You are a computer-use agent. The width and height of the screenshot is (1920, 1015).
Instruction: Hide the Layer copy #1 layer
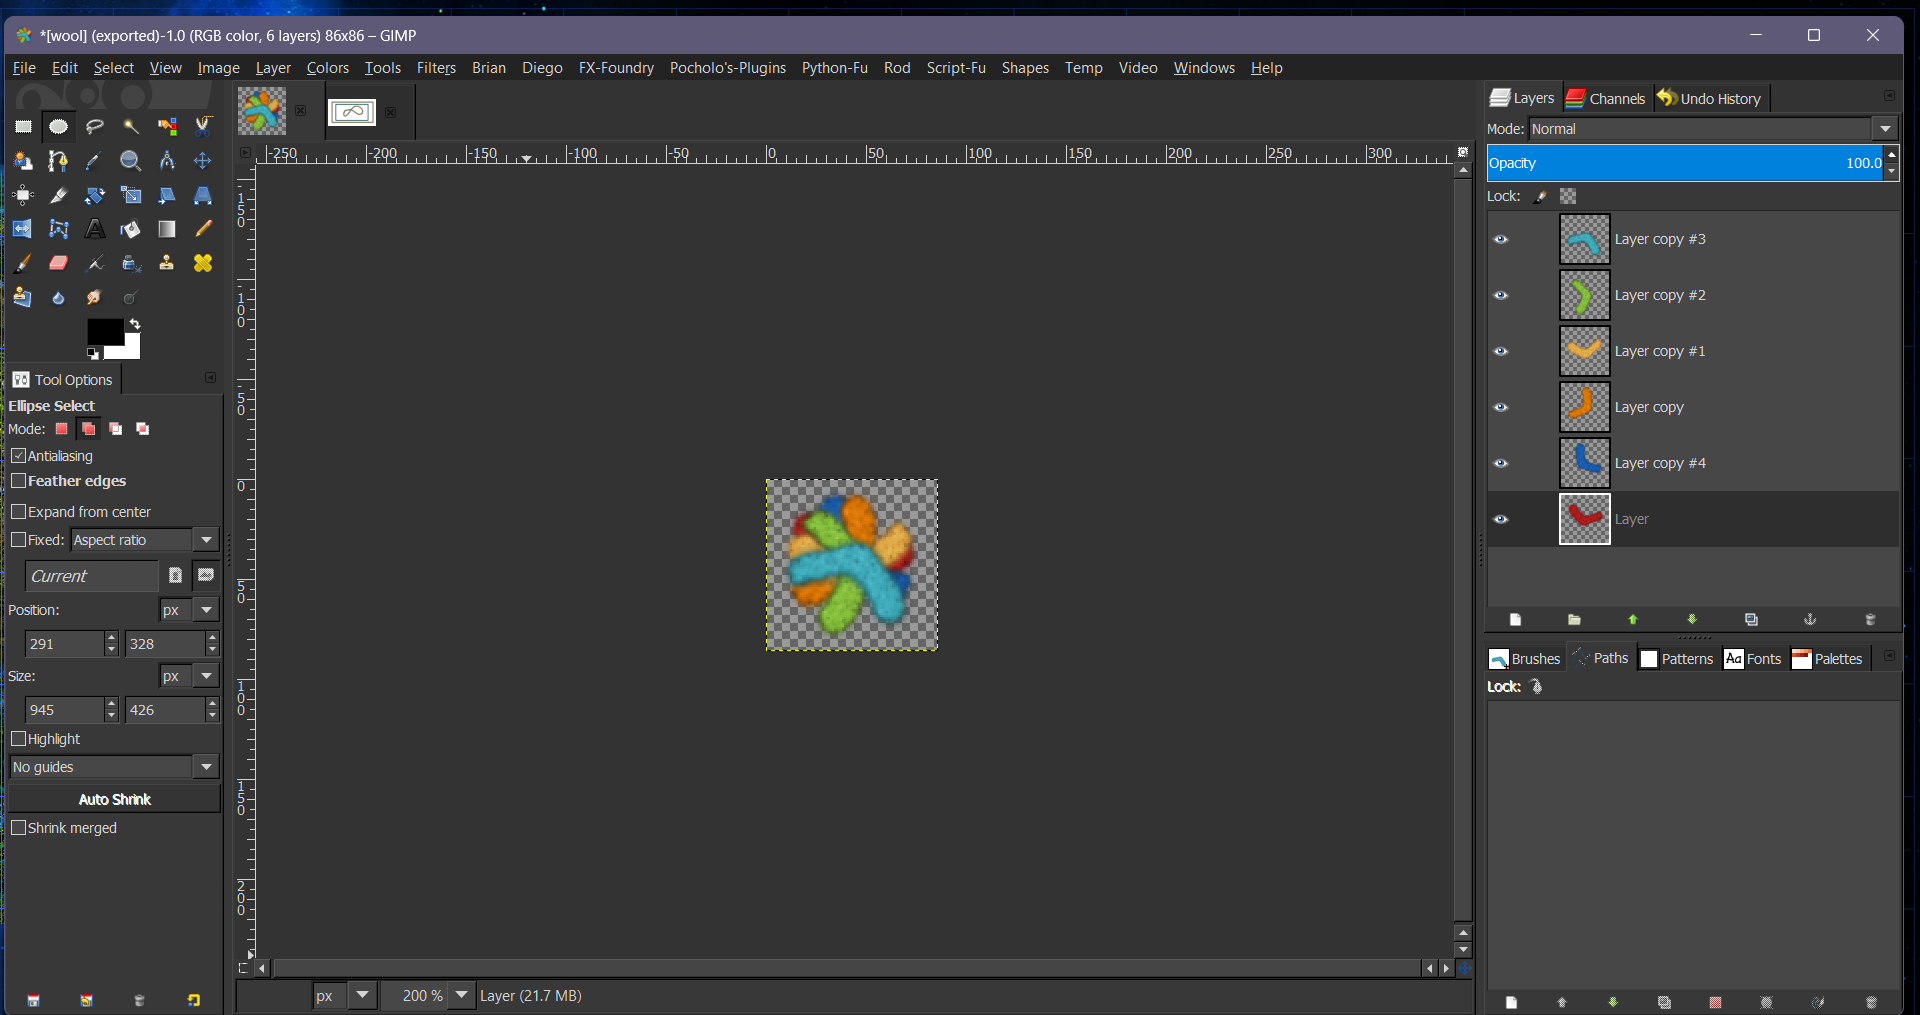click(x=1501, y=351)
